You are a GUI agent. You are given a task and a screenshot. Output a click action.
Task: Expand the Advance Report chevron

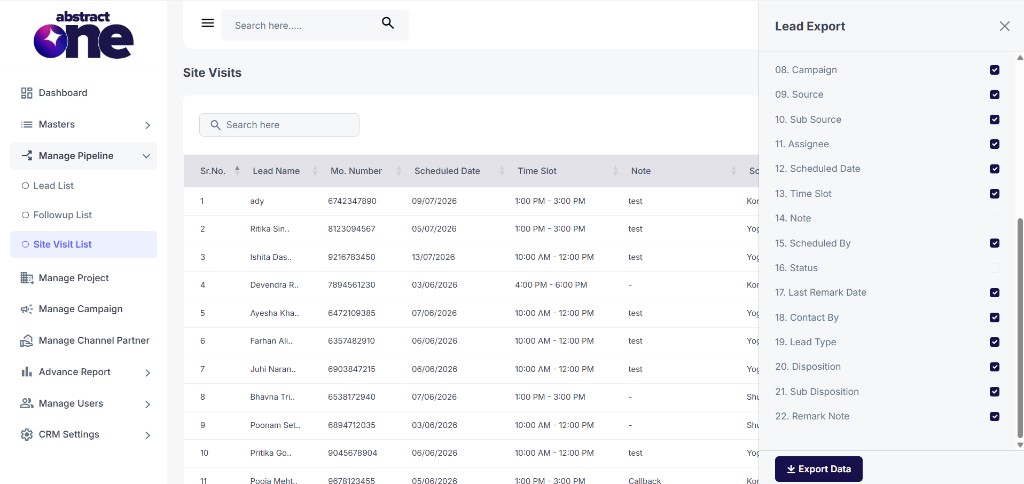click(148, 372)
